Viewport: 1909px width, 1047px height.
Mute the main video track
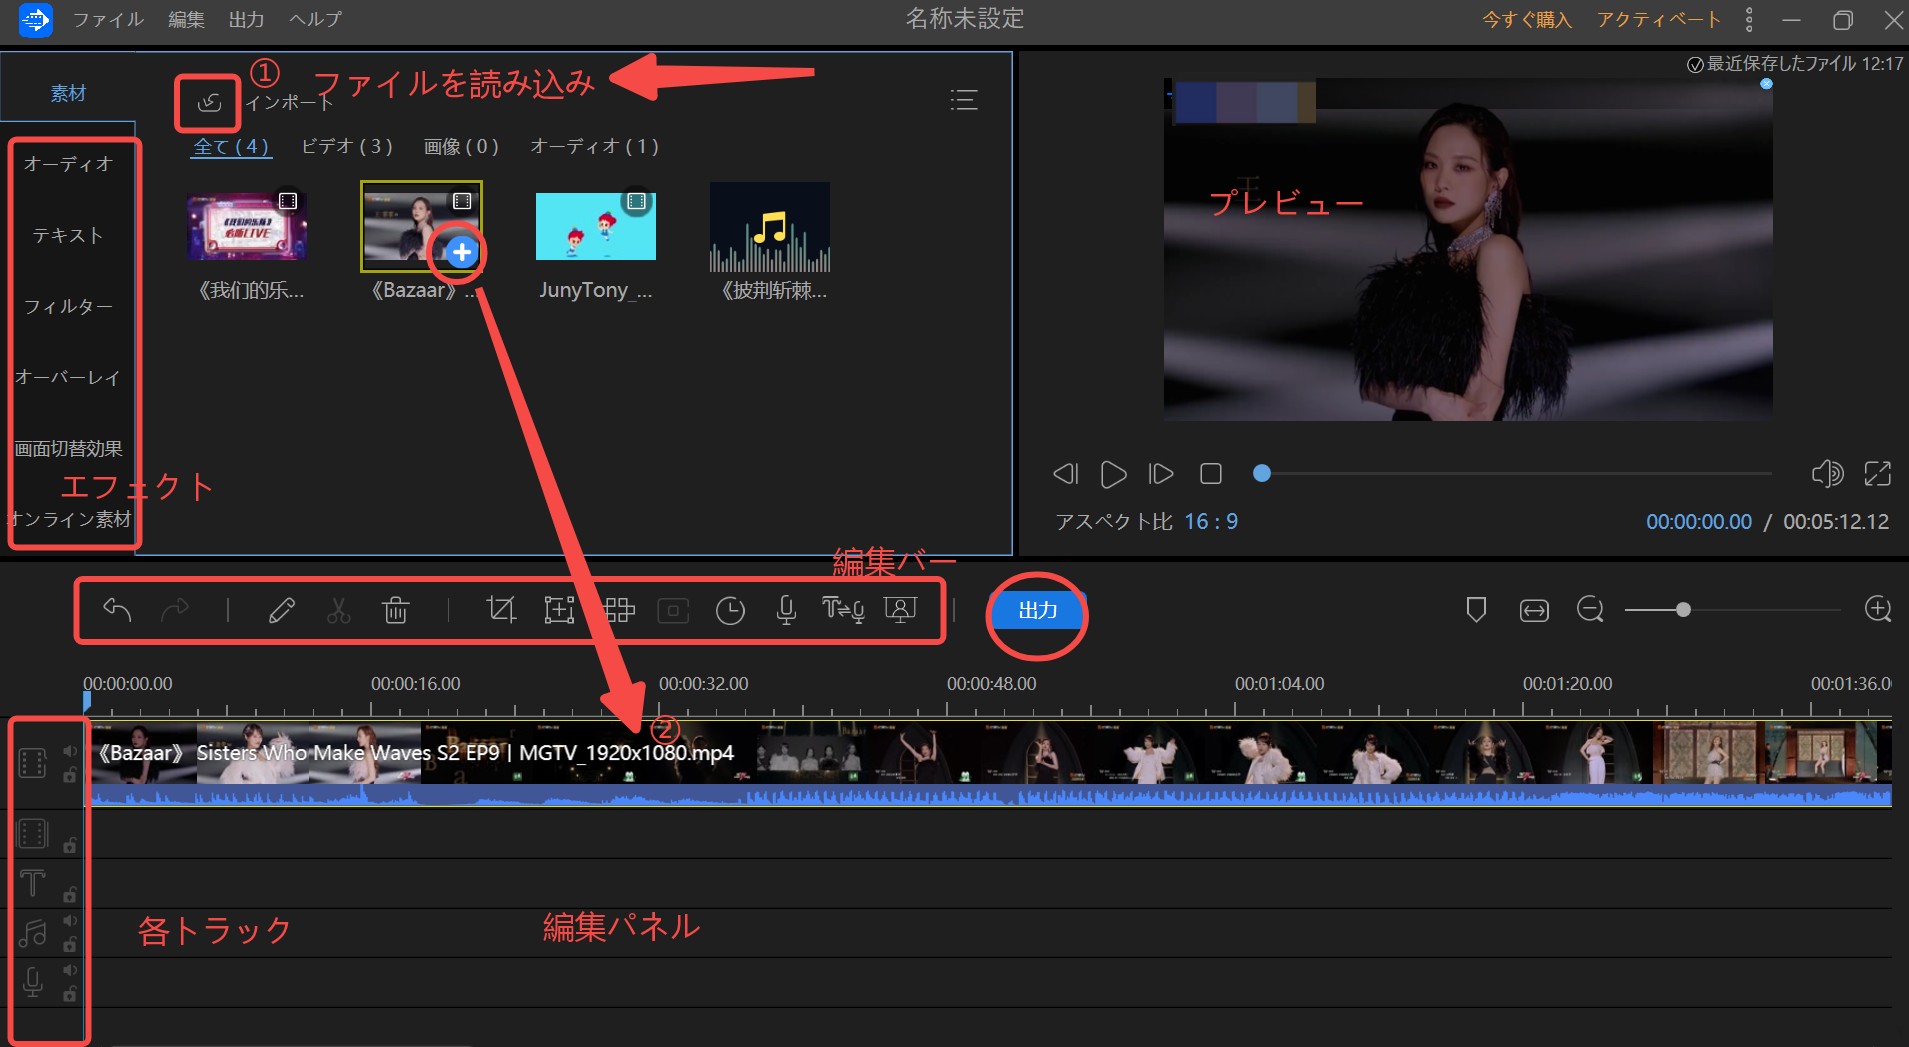70,751
